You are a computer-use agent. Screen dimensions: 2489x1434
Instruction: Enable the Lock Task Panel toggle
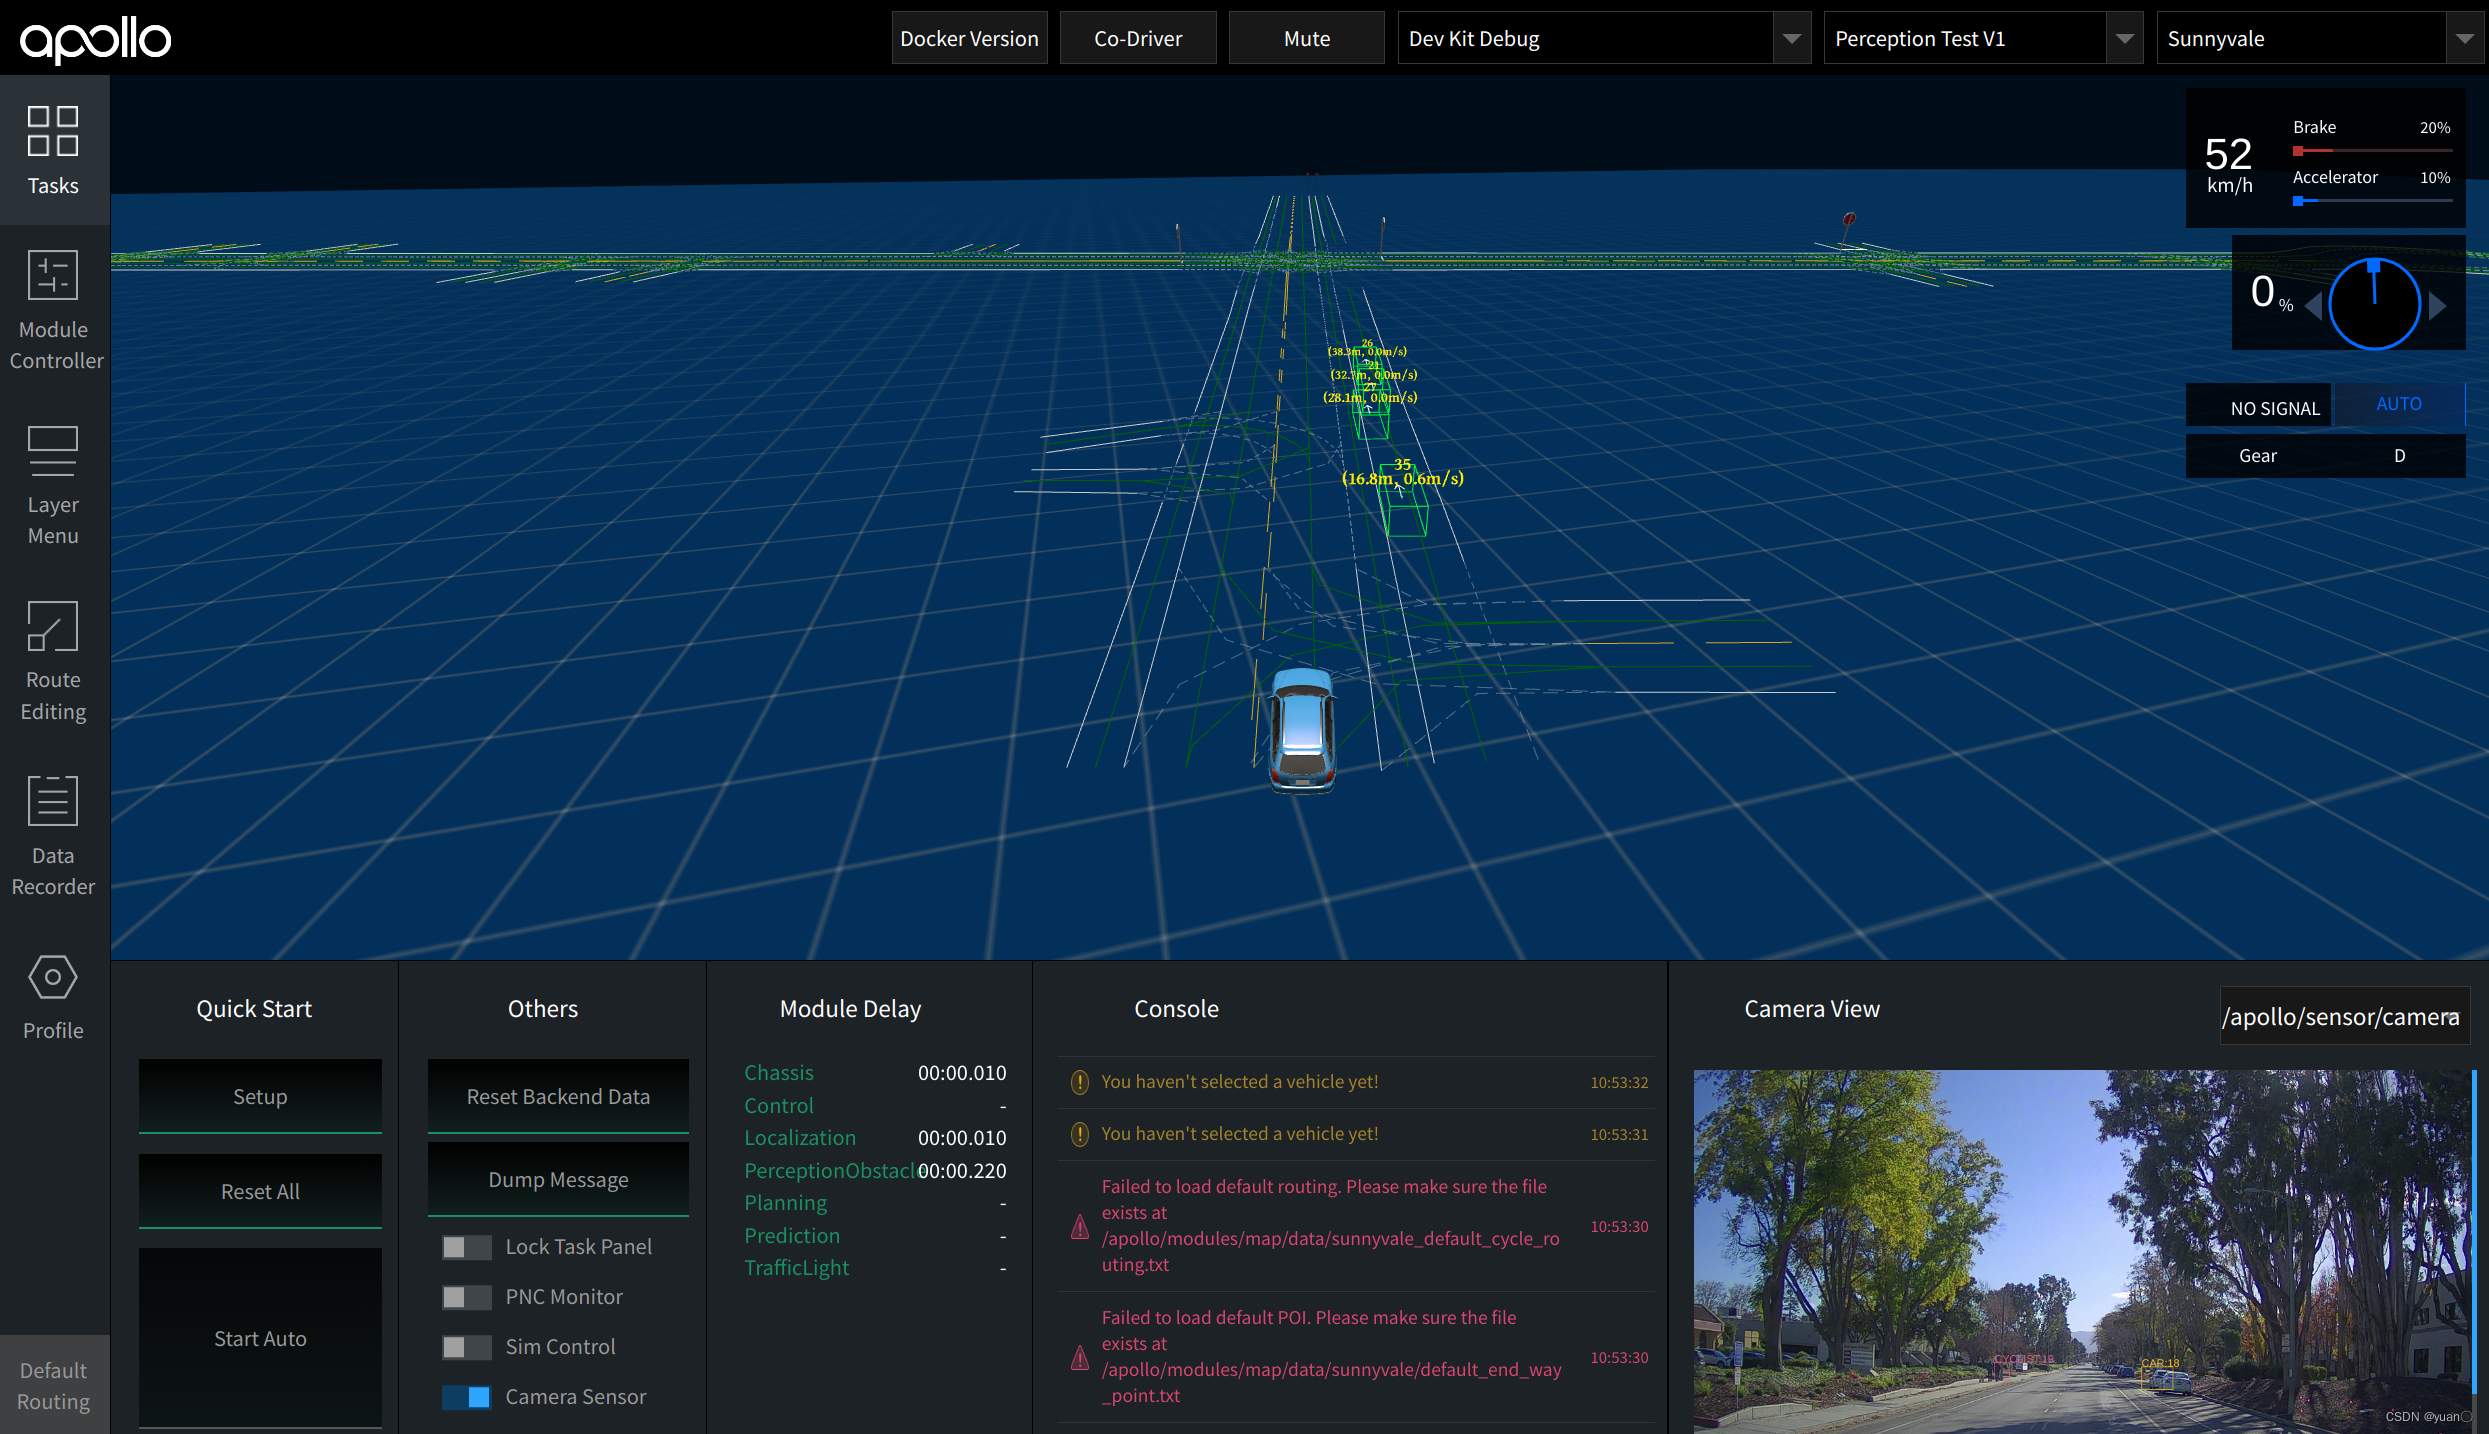pyautogui.click(x=466, y=1247)
